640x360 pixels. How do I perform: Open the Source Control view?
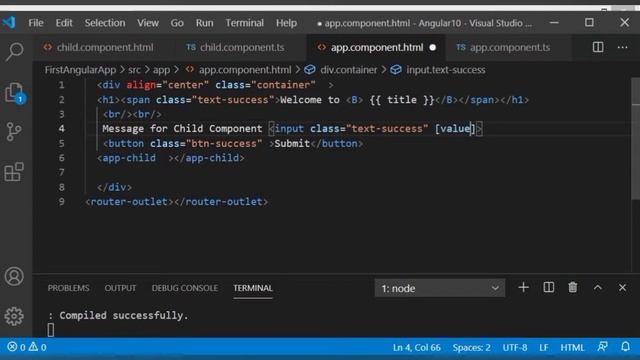tap(14, 132)
